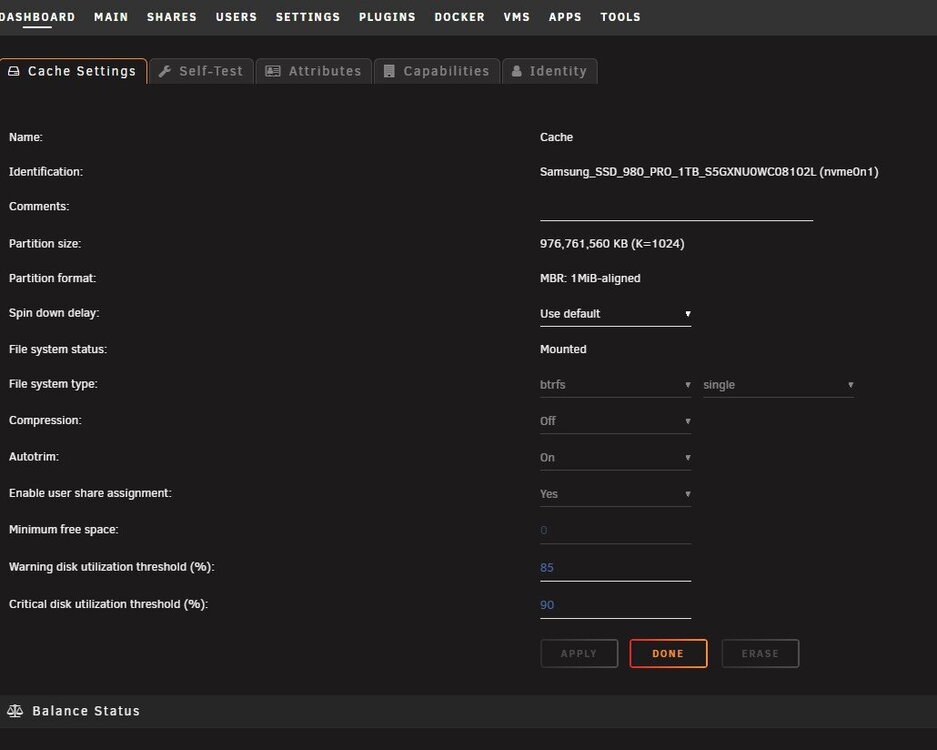Open the single profile dropdown
Screen dimensions: 937x750
coord(779,385)
